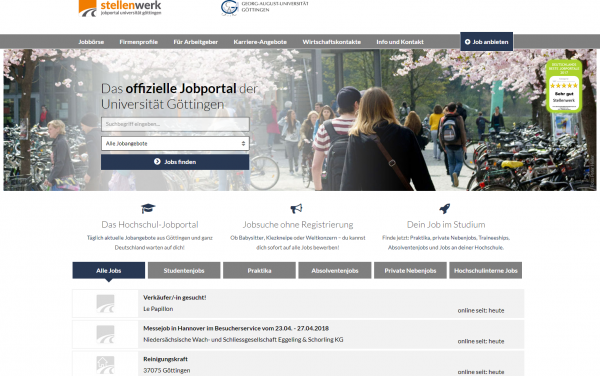Open Info und Kontakt menu
Image resolution: width=600 pixels, height=376 pixels.
point(400,42)
